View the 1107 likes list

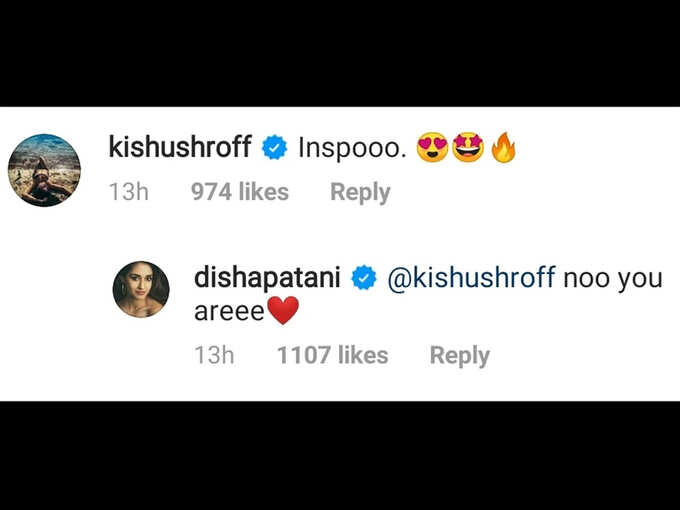click(333, 355)
